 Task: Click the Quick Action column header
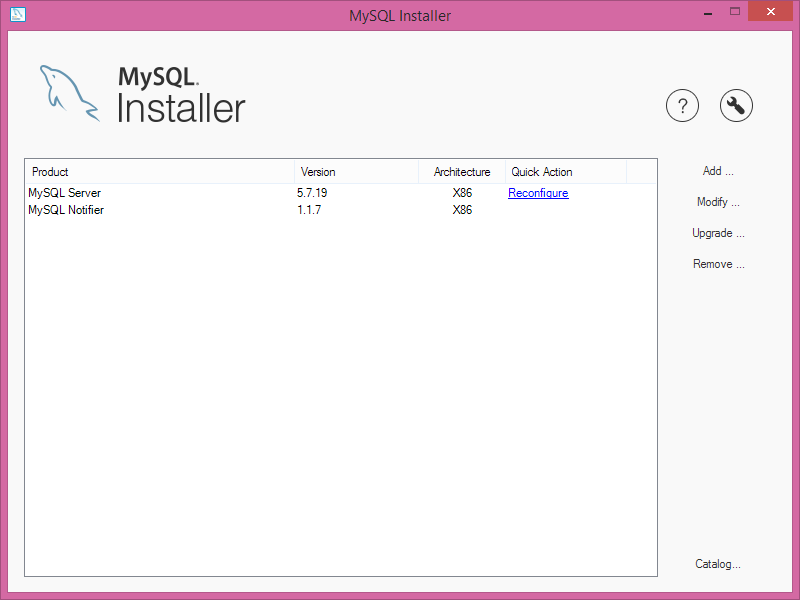pyautogui.click(x=565, y=171)
